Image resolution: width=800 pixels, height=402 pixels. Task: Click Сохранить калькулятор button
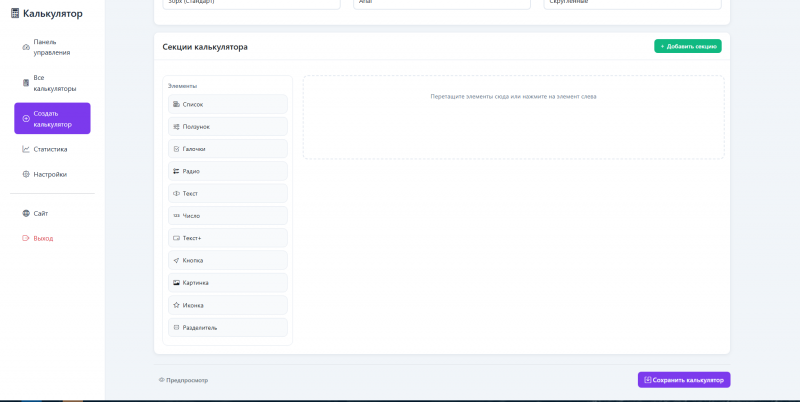tap(684, 380)
